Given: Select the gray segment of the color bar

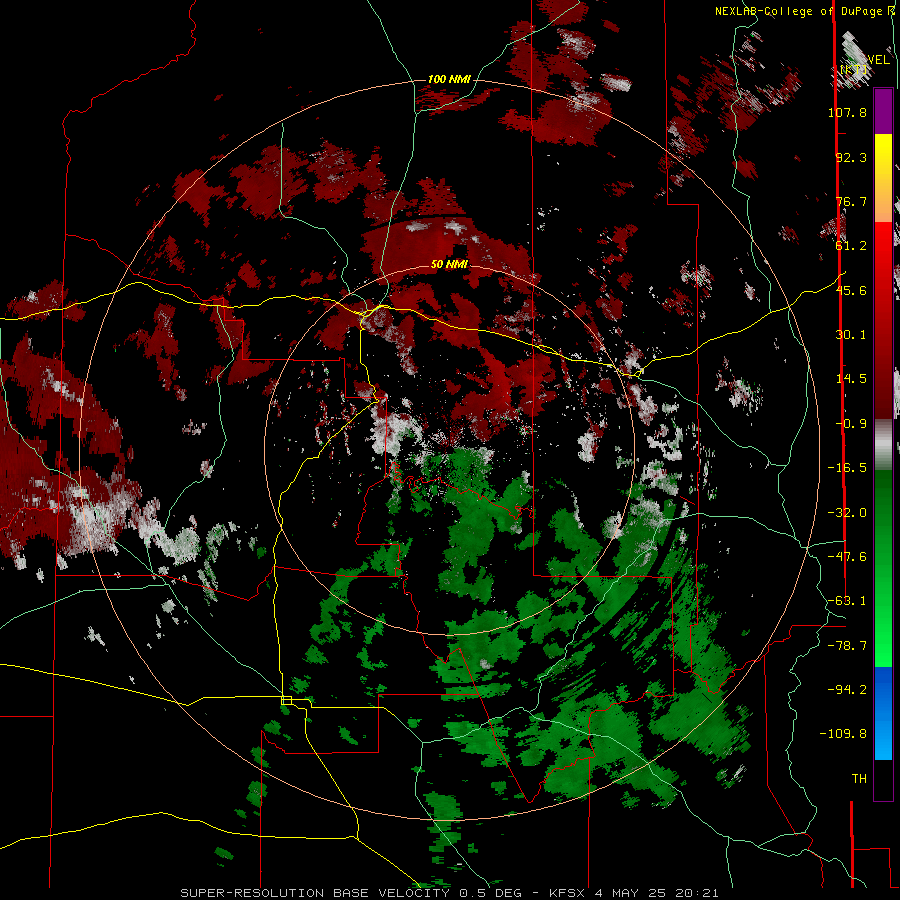Looking at the screenshot, I should tap(883, 445).
